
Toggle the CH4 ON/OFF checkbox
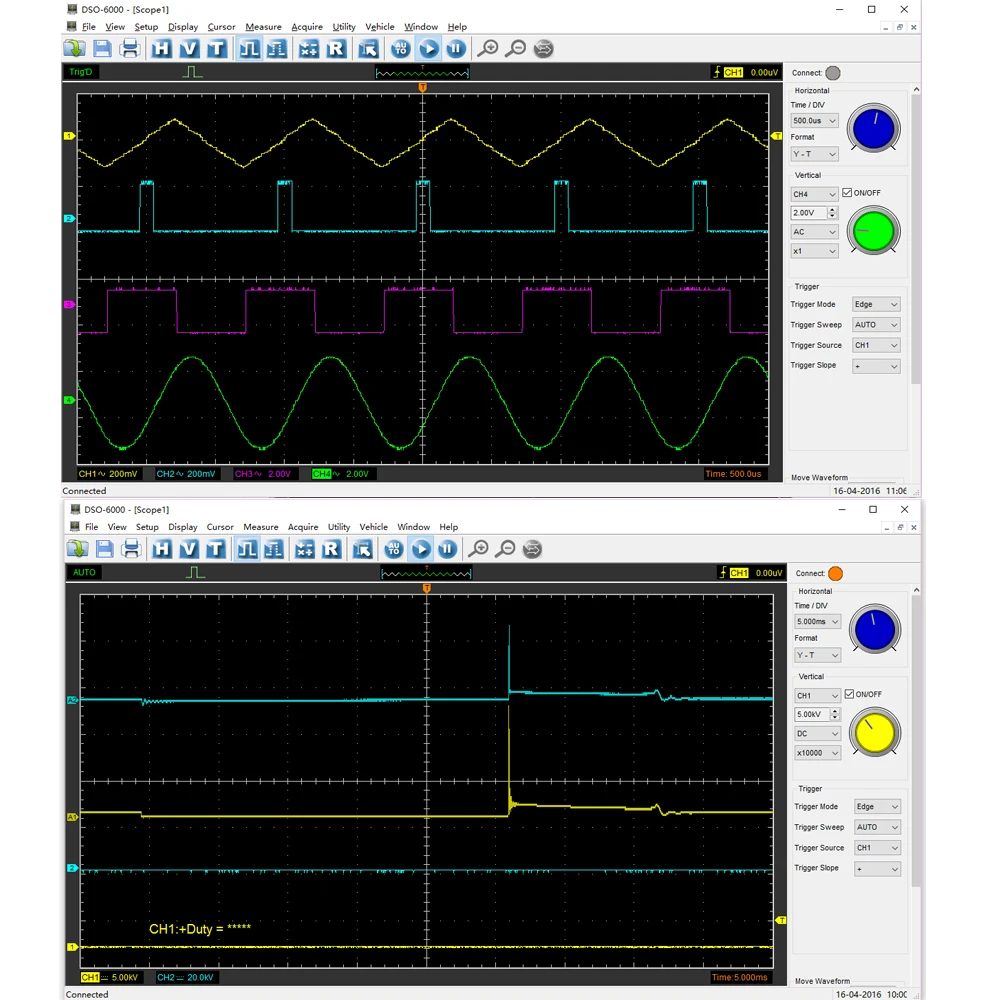click(847, 193)
